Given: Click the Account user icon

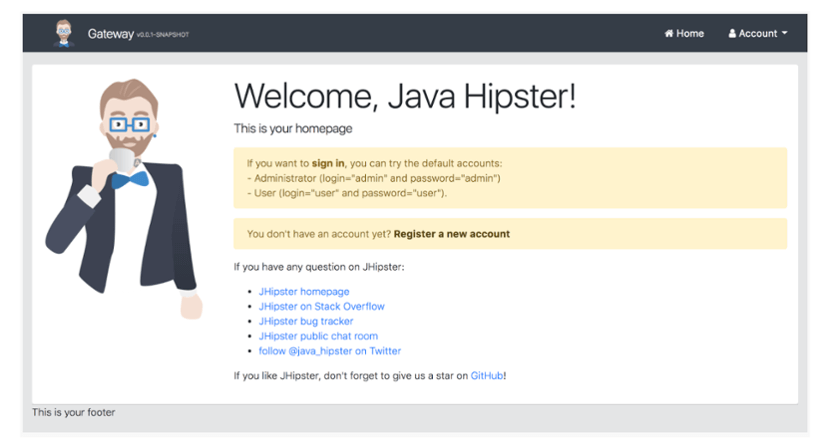Looking at the screenshot, I should (x=732, y=33).
